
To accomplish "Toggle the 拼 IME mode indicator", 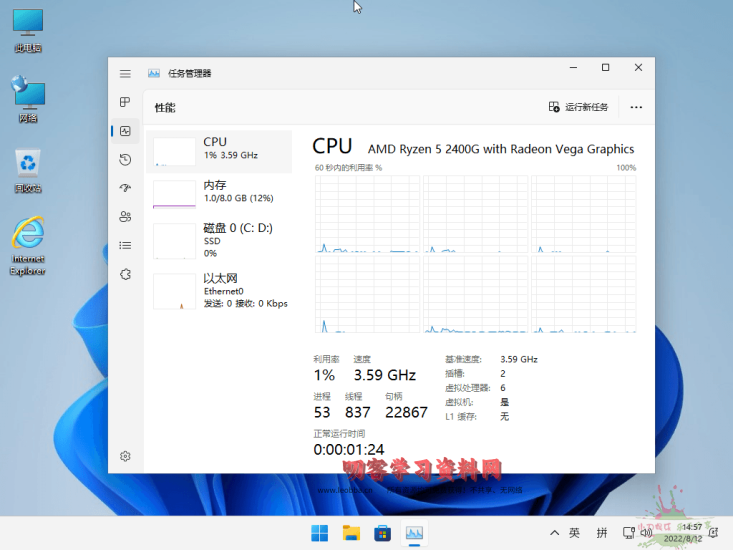I will point(602,533).
